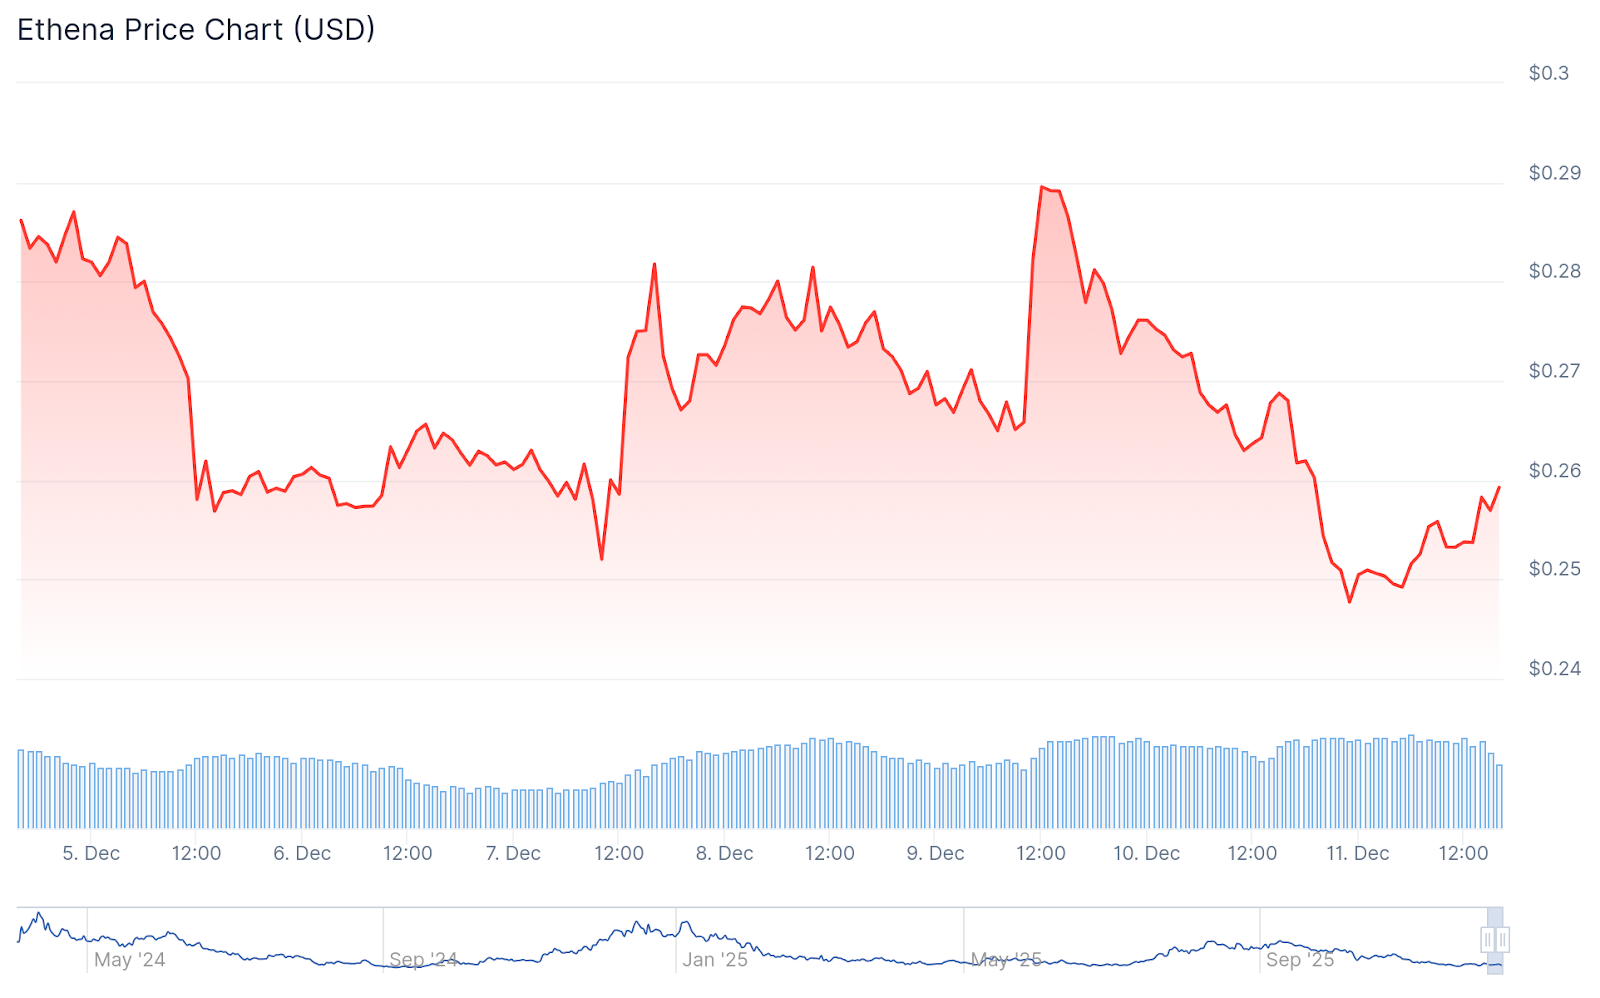The height and width of the screenshot is (998, 1600).
Task: Select the $0.24 price axis label
Action: pos(1555,668)
